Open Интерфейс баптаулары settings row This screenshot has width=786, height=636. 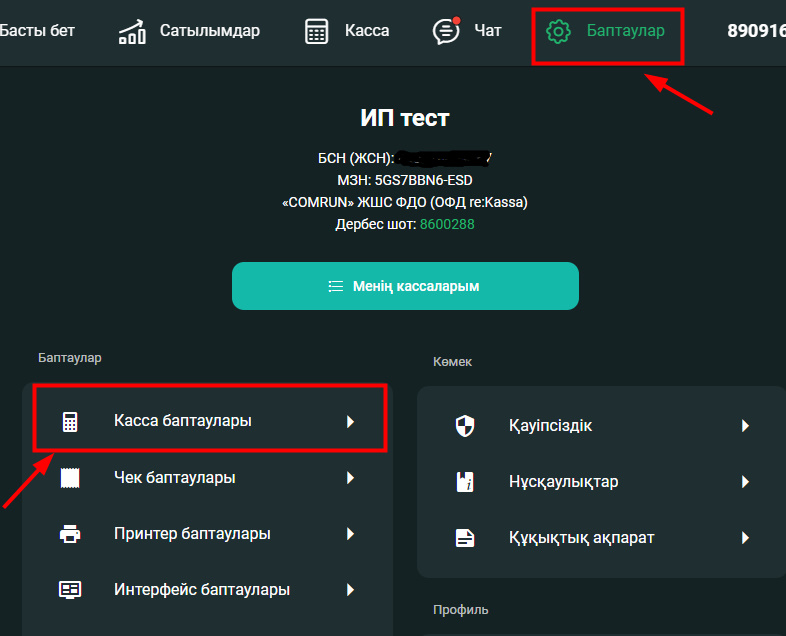(x=210, y=590)
